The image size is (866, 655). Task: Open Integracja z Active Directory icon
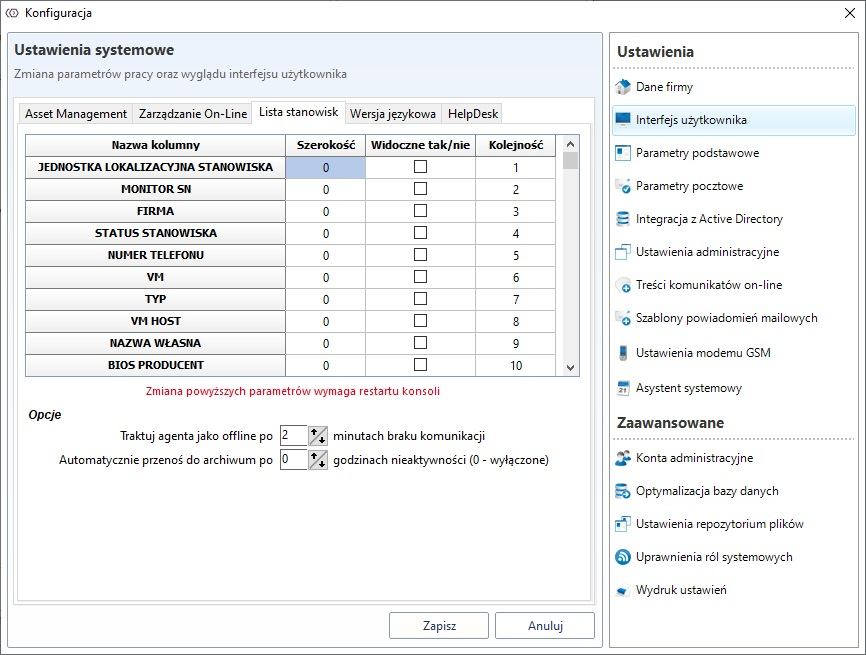point(623,219)
